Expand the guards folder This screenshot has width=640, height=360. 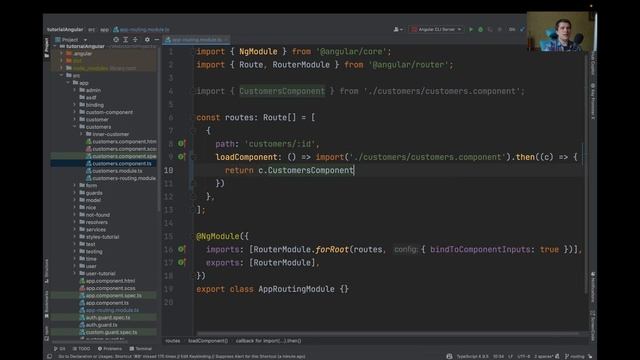(x=75, y=193)
